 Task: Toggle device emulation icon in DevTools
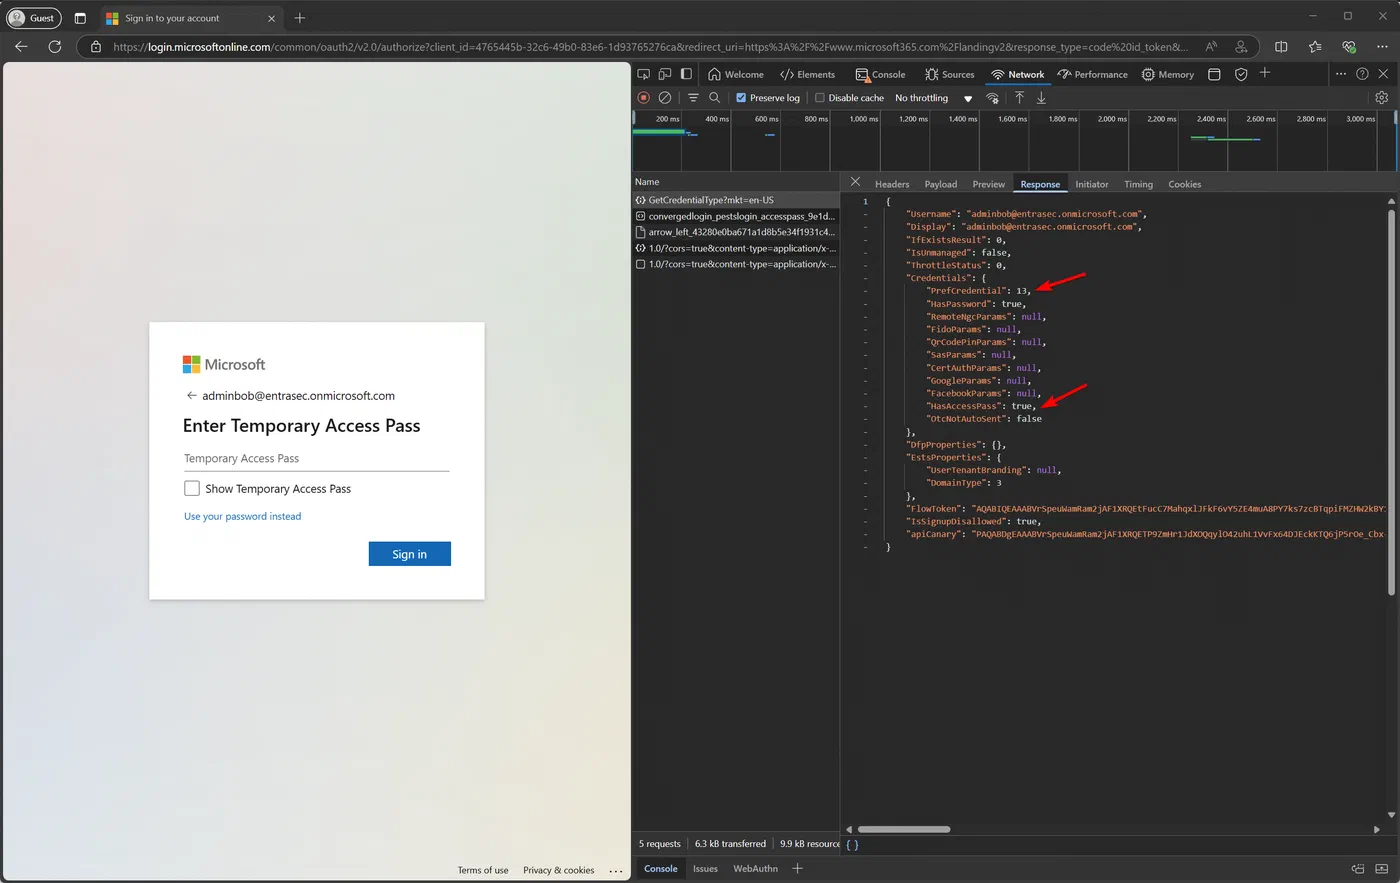pyautogui.click(x=665, y=74)
